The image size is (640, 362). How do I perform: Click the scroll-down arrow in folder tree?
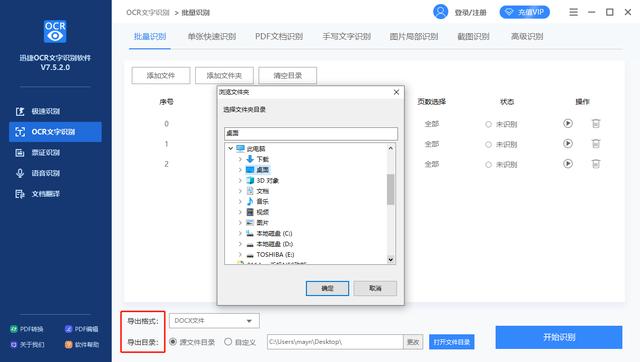pos(391,260)
